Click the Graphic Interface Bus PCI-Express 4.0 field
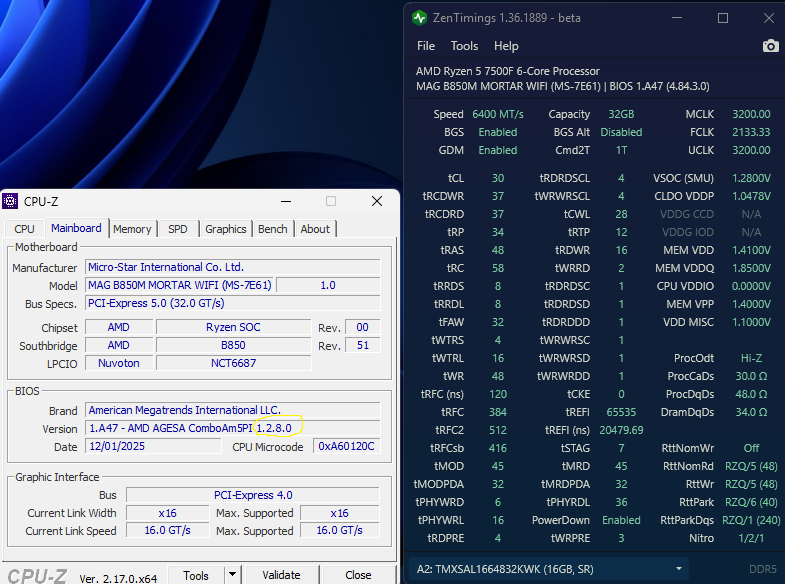 (x=253, y=495)
